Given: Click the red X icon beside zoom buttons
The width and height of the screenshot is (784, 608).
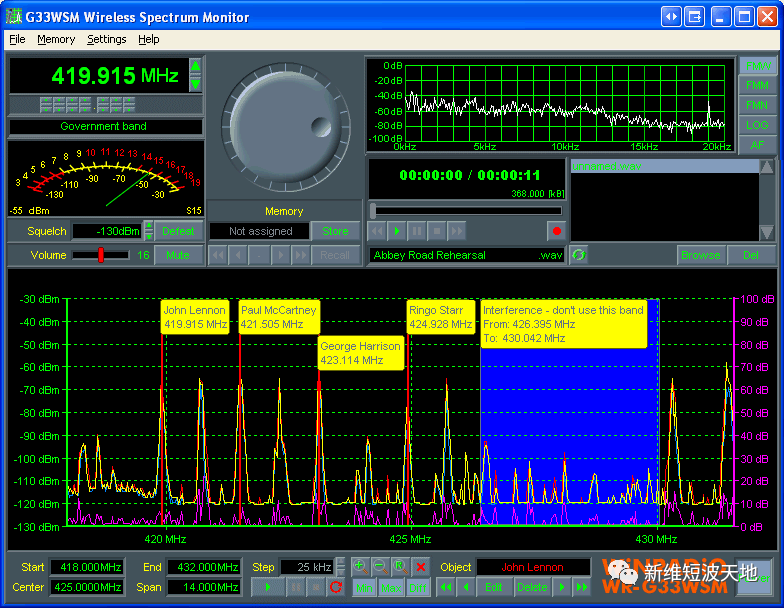Looking at the screenshot, I should tap(421, 566).
